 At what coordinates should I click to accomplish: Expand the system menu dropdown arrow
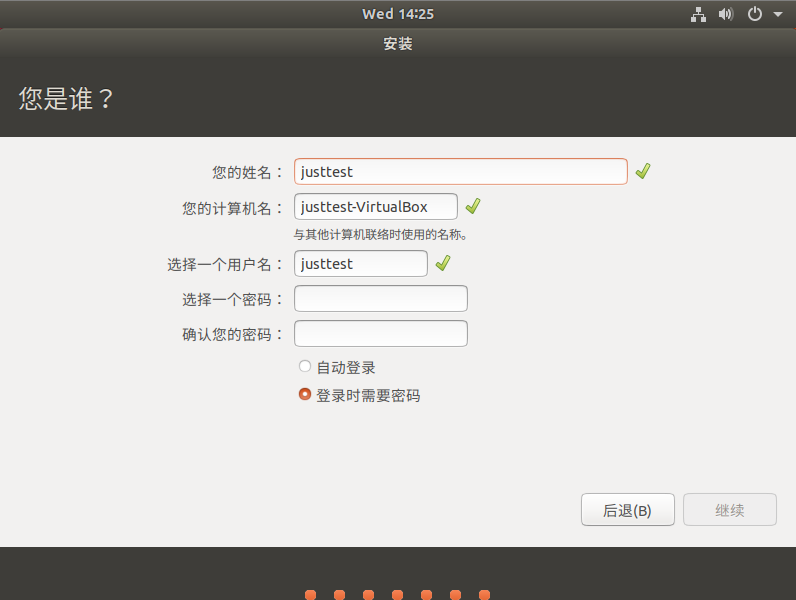778,15
